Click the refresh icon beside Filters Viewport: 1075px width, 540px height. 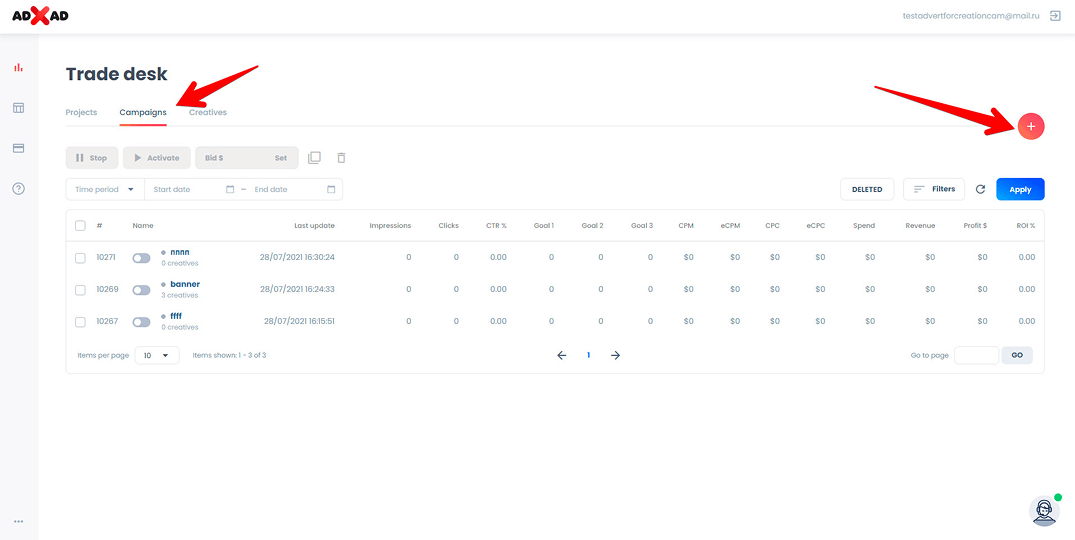980,189
